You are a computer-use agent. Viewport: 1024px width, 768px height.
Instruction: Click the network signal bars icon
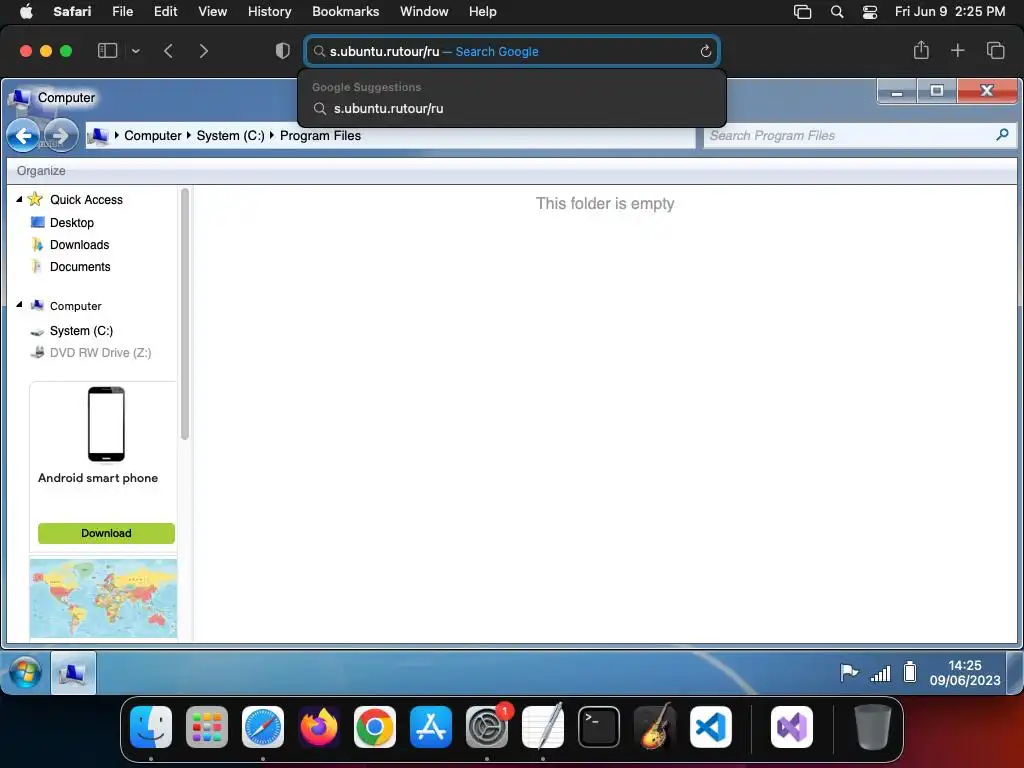tap(880, 673)
